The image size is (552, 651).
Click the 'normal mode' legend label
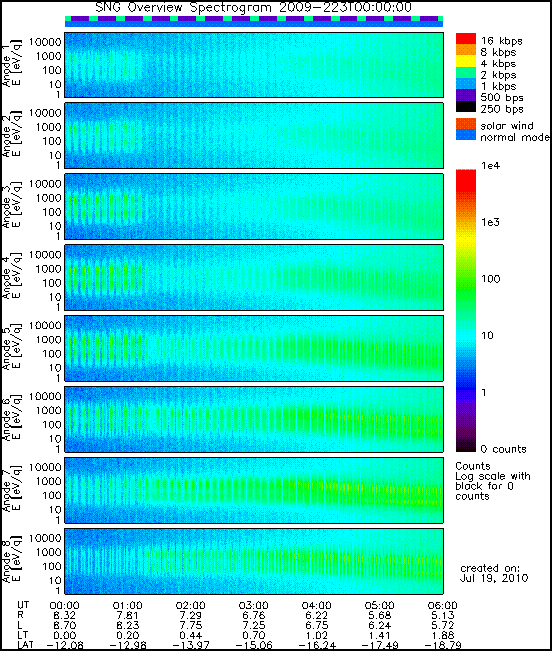coord(515,137)
